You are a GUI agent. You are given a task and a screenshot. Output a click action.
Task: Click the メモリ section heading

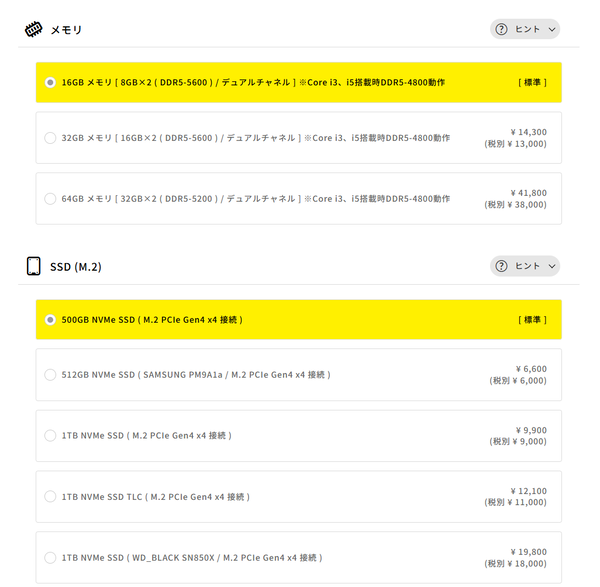pos(66,30)
